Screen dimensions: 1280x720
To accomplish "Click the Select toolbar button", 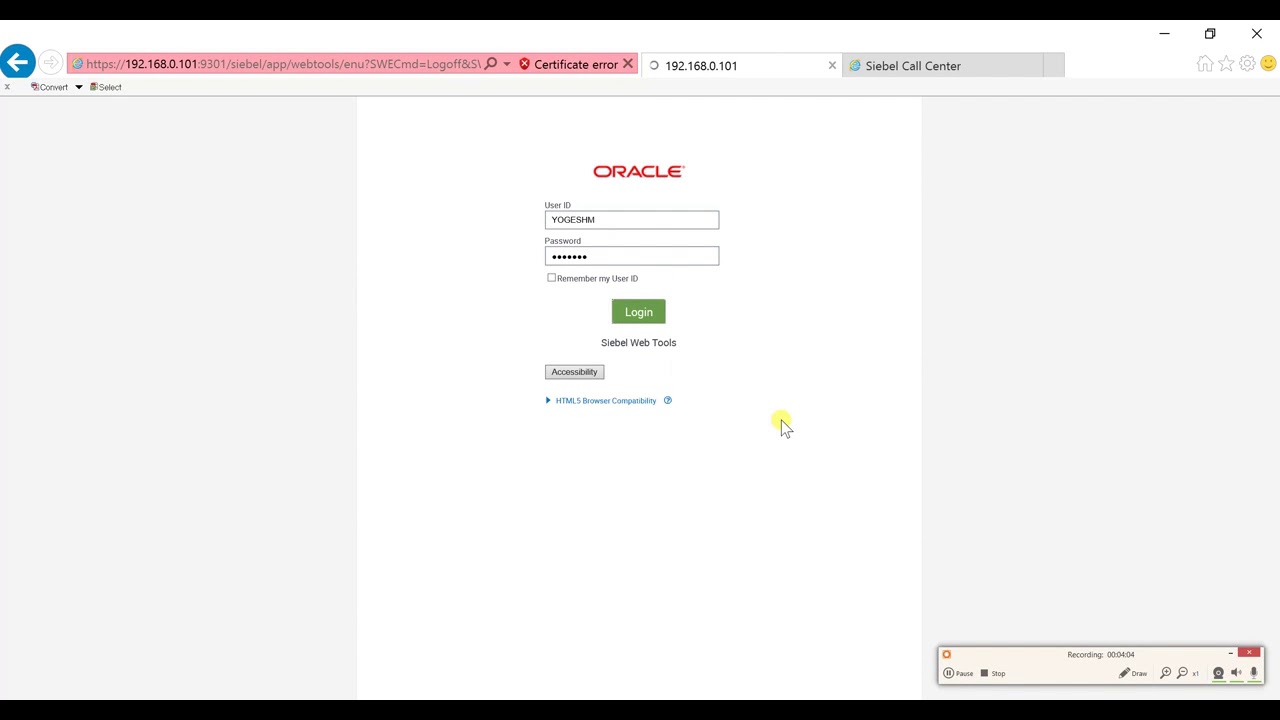I will [106, 87].
